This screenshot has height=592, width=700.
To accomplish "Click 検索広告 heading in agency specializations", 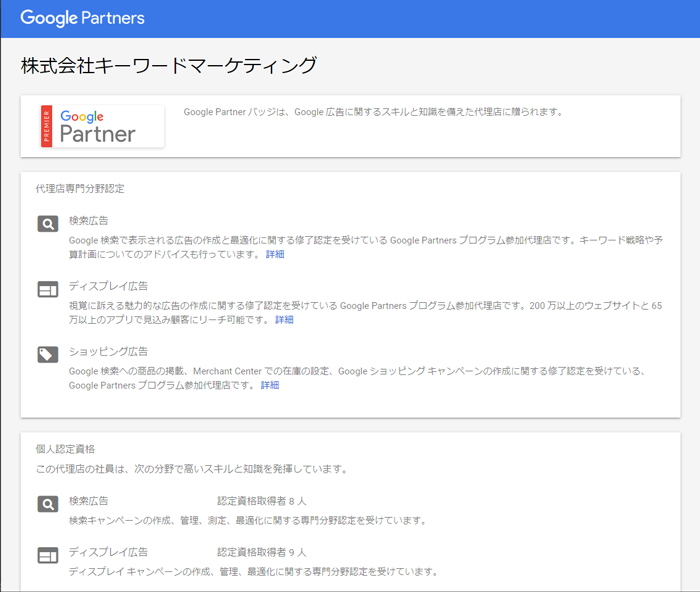I will [88, 221].
